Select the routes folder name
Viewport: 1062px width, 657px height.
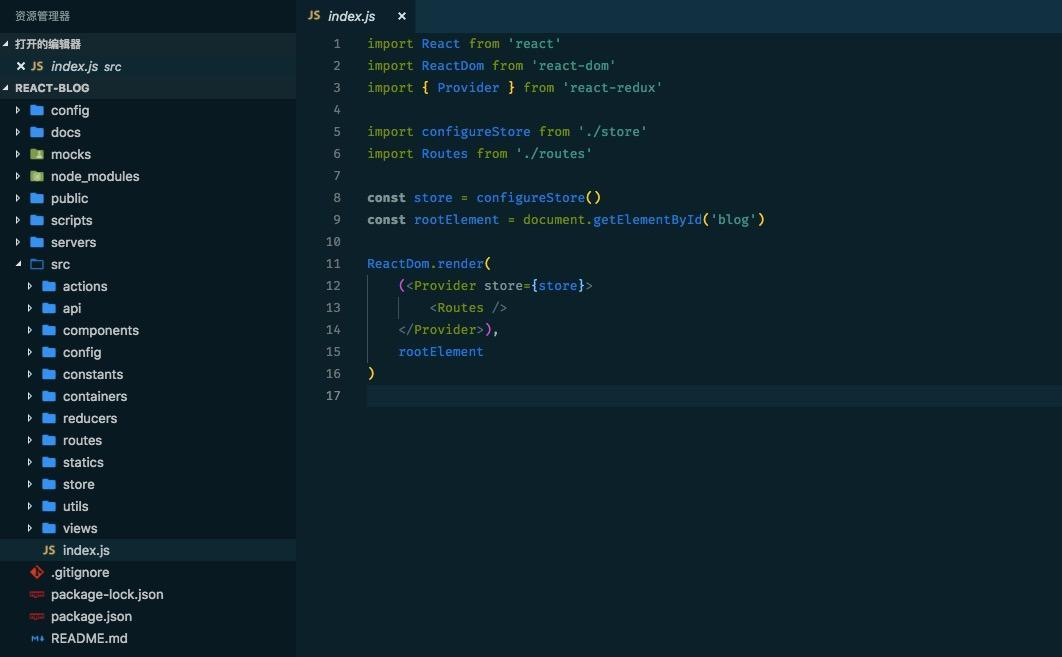82,440
